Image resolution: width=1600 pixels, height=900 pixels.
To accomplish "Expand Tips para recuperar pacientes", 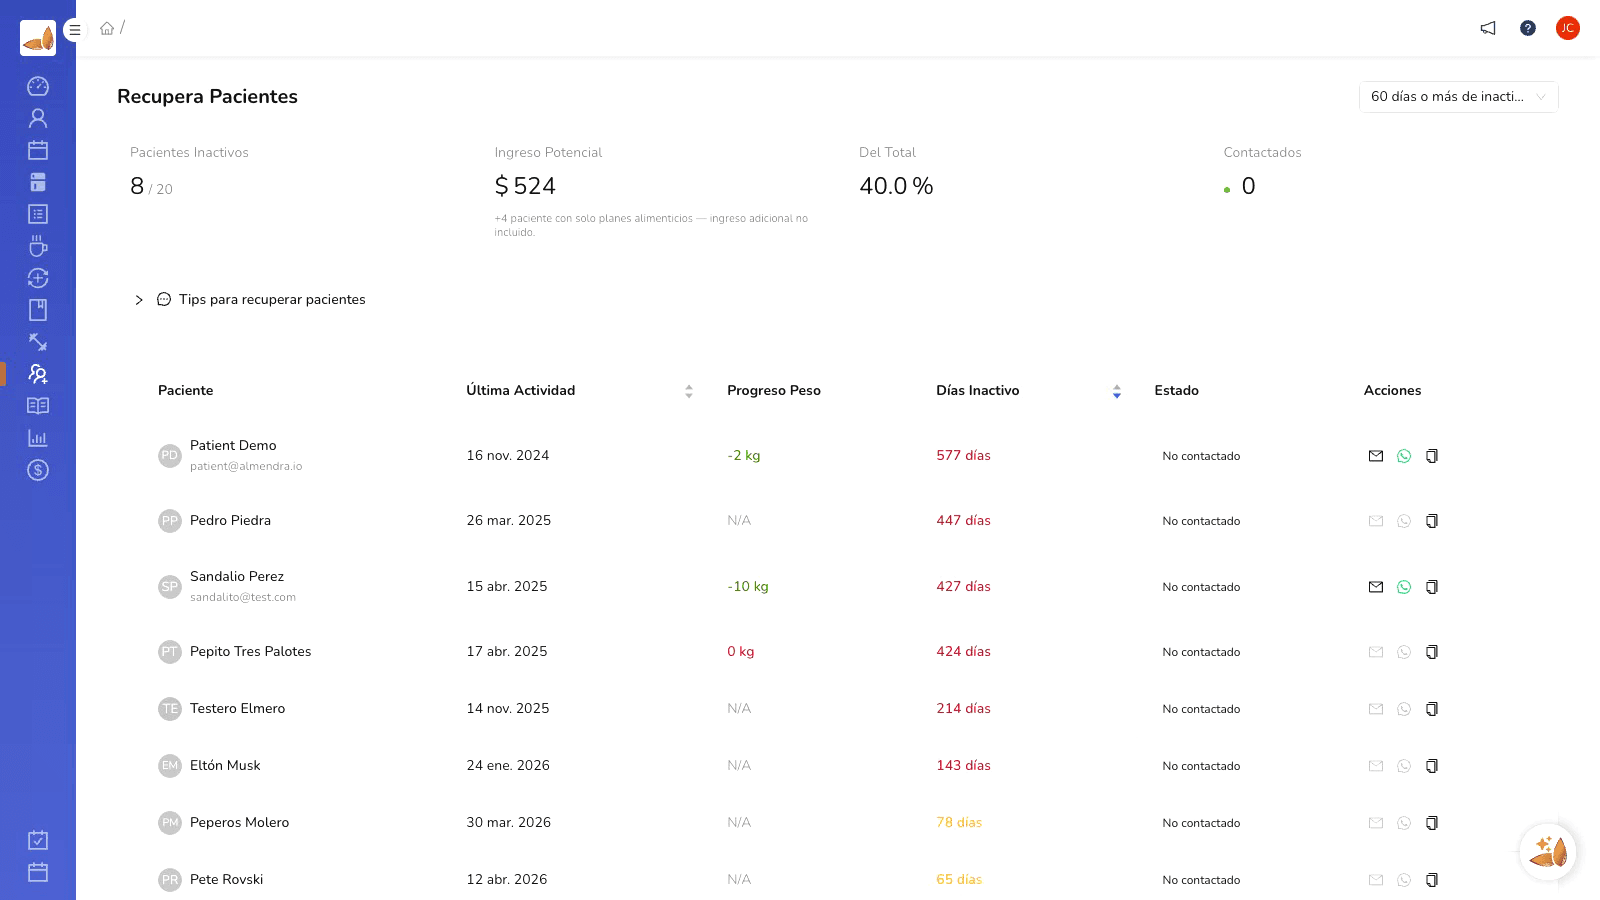I will click(250, 300).
